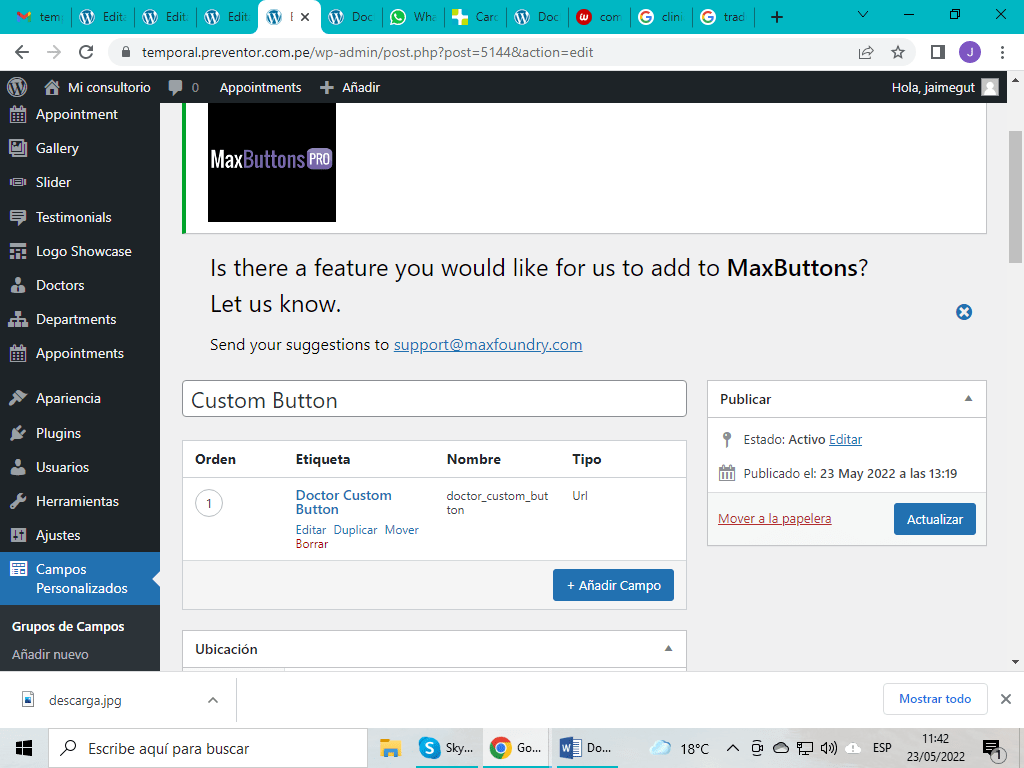Close the downloads bar

point(1006,699)
